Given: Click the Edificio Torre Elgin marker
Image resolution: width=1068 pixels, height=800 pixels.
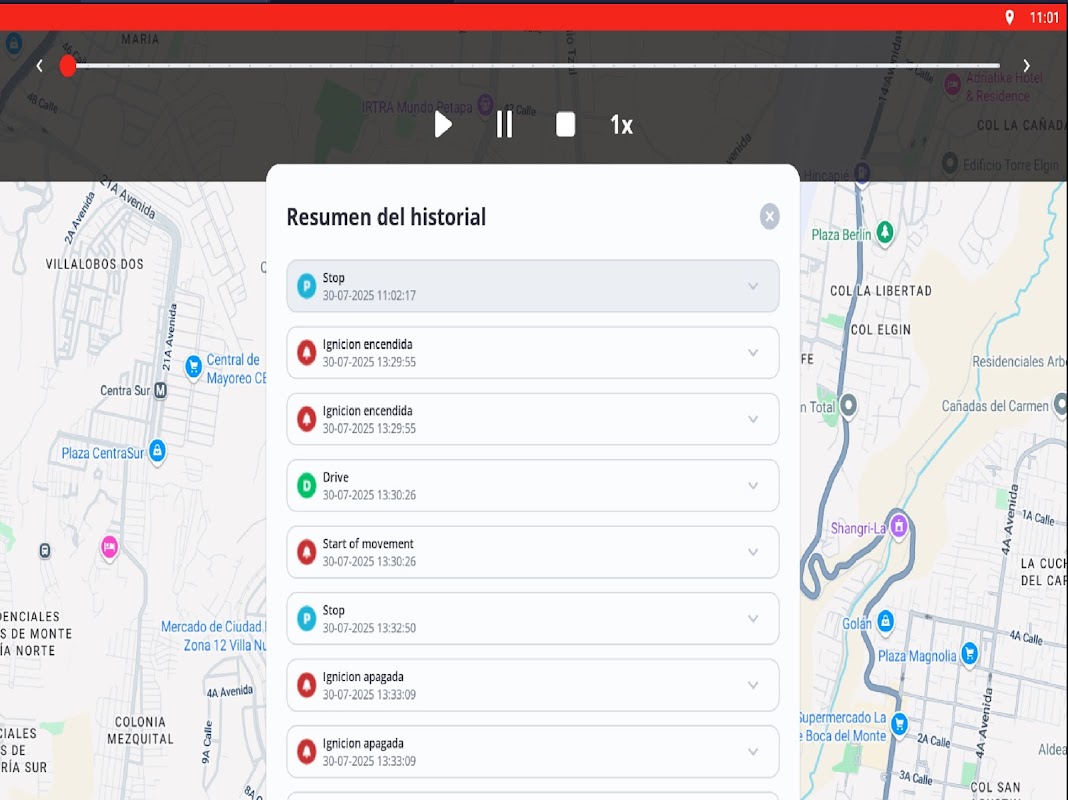Looking at the screenshot, I should (x=949, y=163).
